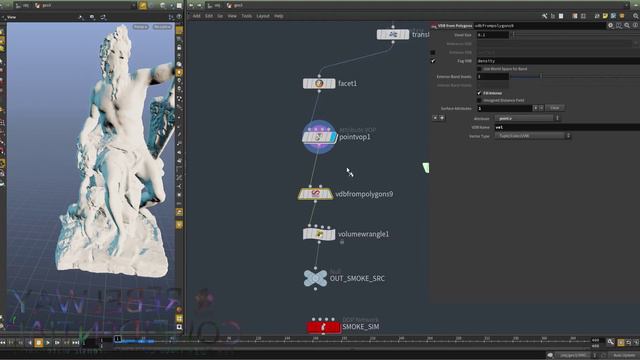
Task: Adjust the Exterior Band Voxels slider
Action: tap(575, 76)
